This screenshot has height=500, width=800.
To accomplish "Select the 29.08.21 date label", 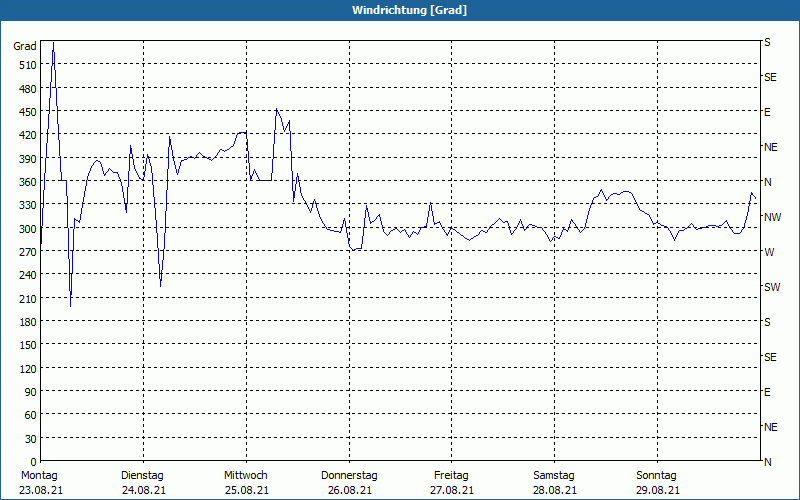I will click(657, 490).
